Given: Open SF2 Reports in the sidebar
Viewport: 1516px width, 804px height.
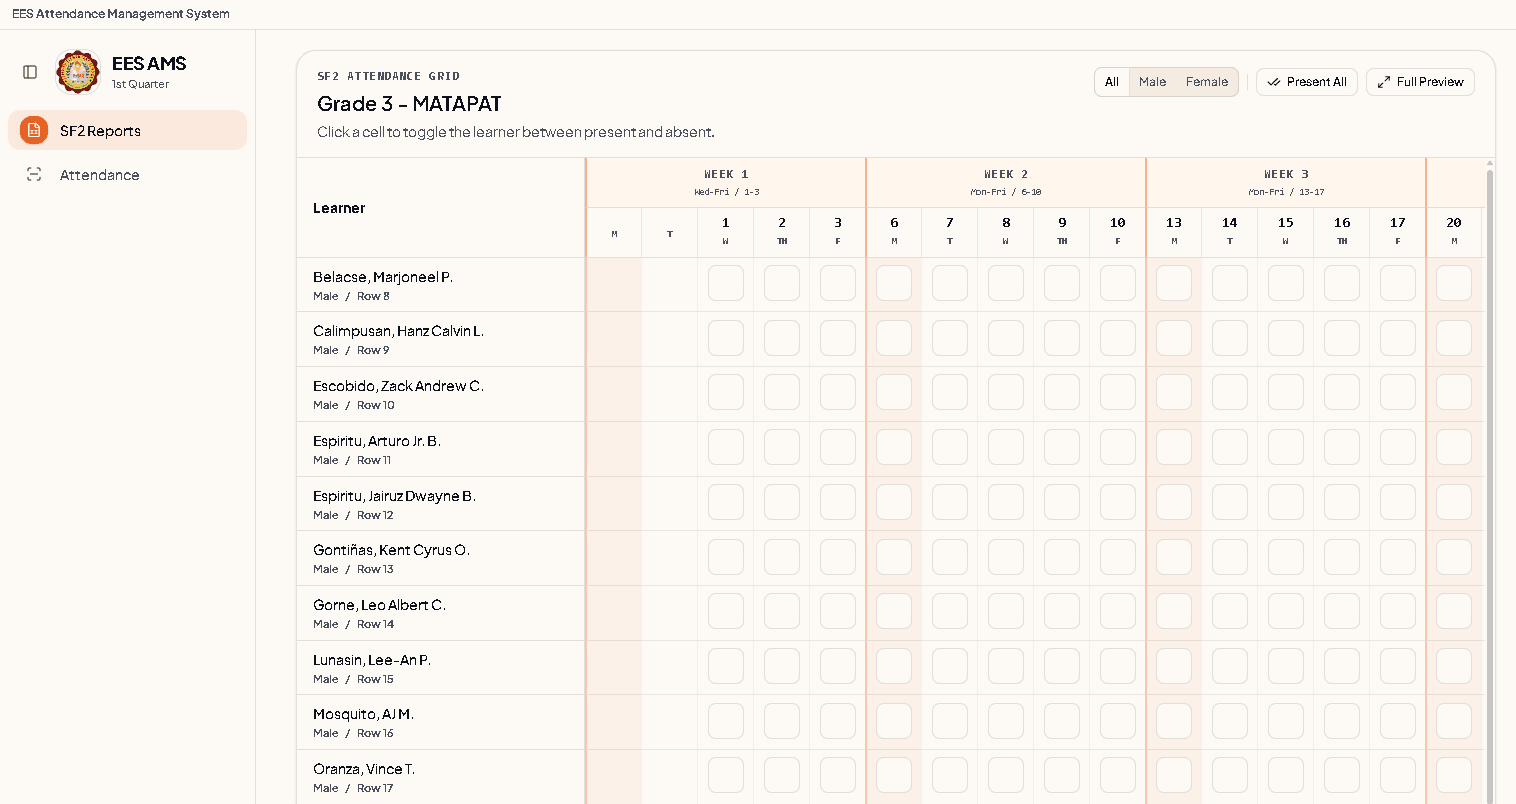Looking at the screenshot, I should pos(127,130).
